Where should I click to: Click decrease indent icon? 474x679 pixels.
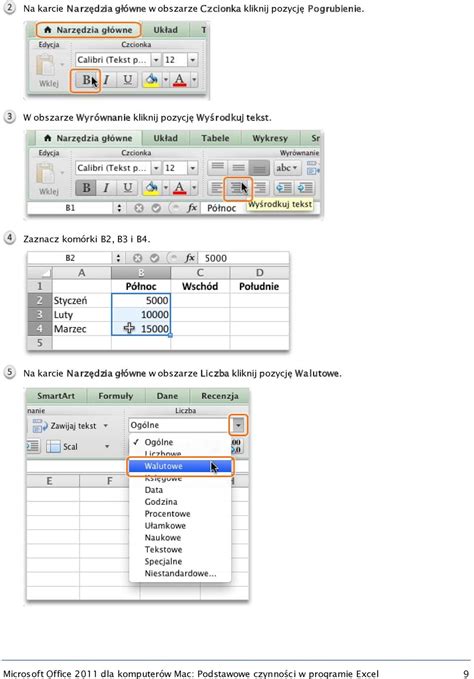pyautogui.click(x=284, y=188)
